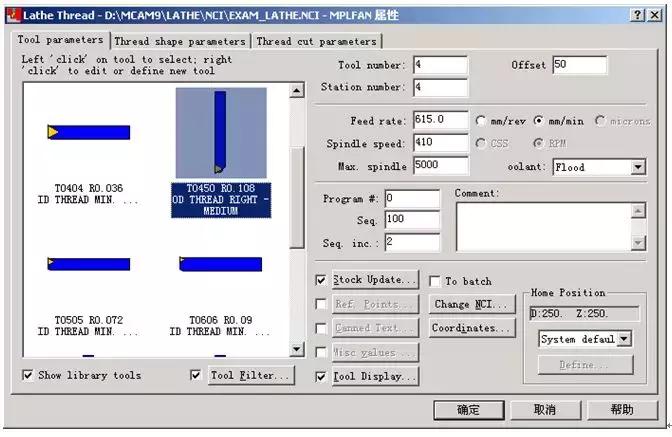The image size is (672, 437).
Task: Cancel with the 取消 button
Action: (545, 410)
